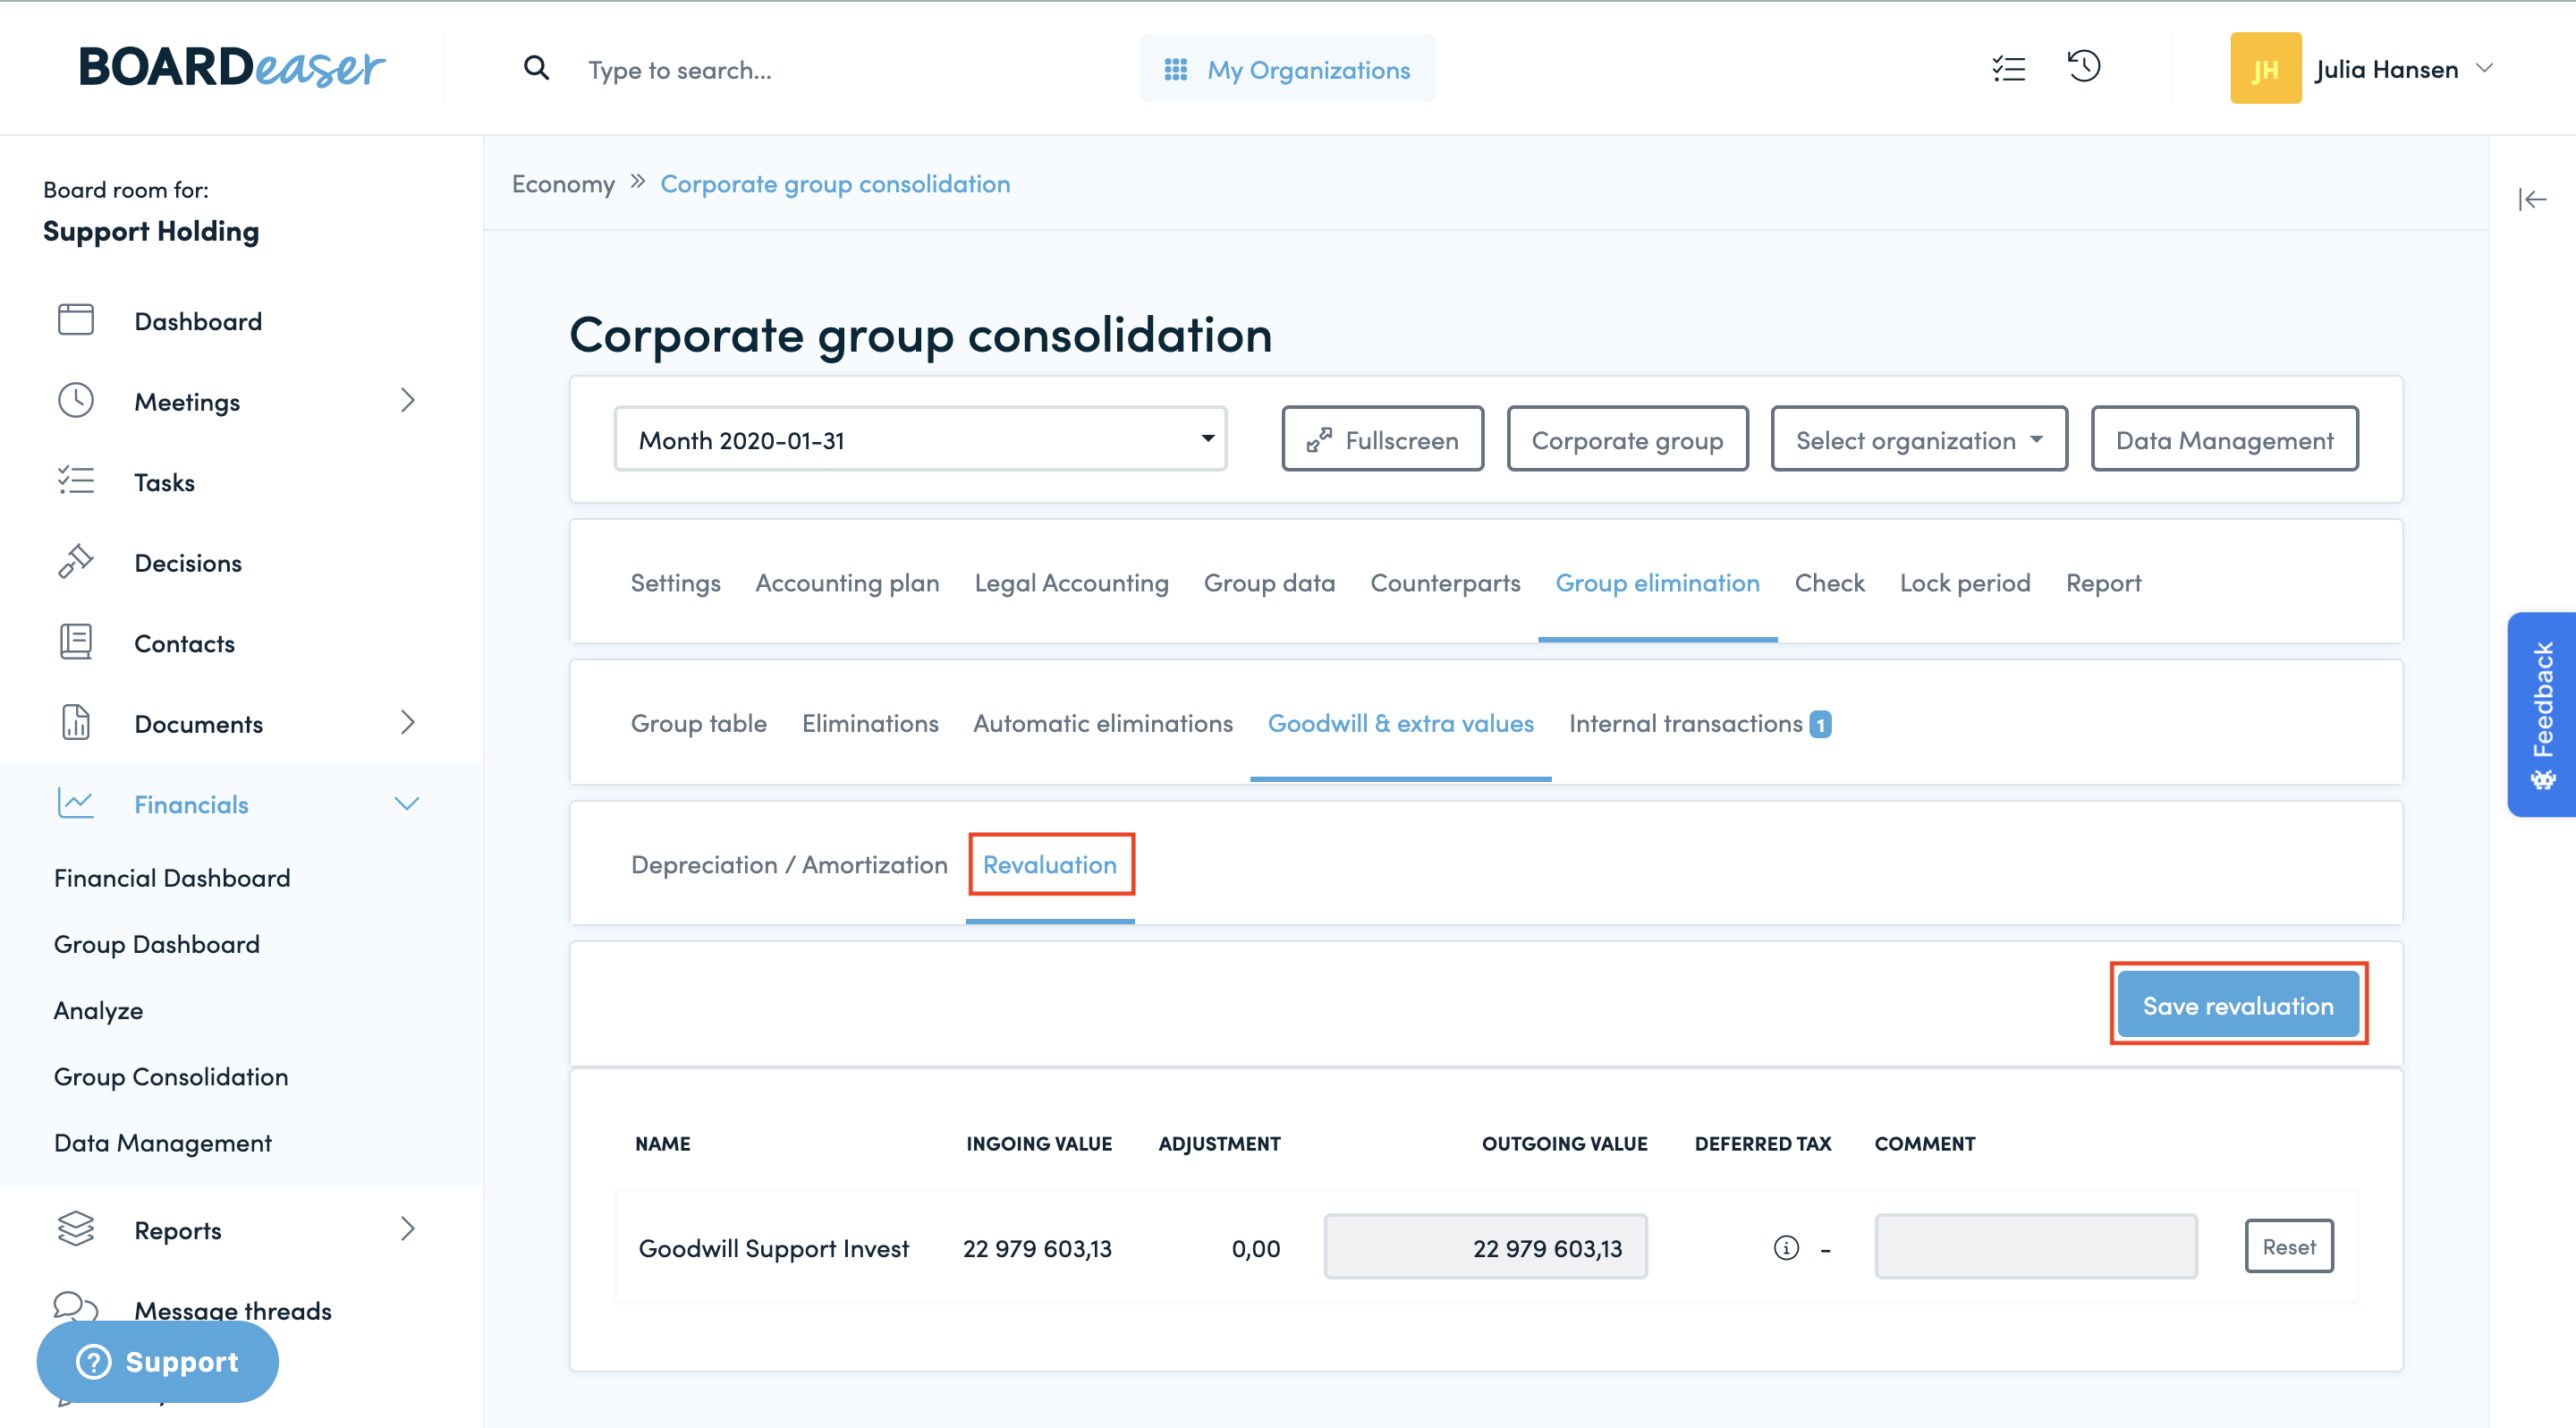This screenshot has height=1428, width=2576.
Task: Select Goodwill & extra values sub-tab
Action: [x=1400, y=724]
